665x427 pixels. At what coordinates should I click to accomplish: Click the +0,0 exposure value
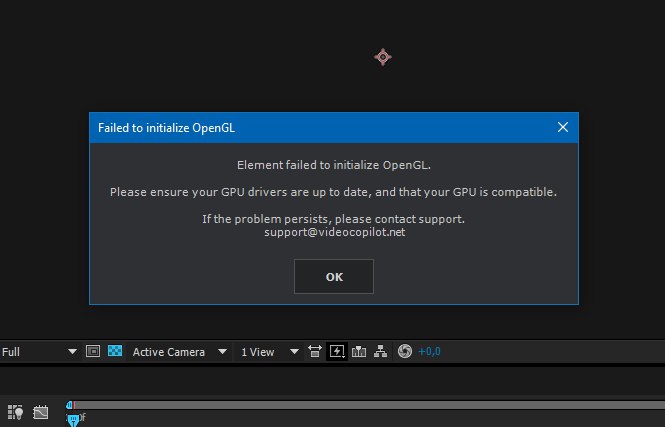pos(429,352)
